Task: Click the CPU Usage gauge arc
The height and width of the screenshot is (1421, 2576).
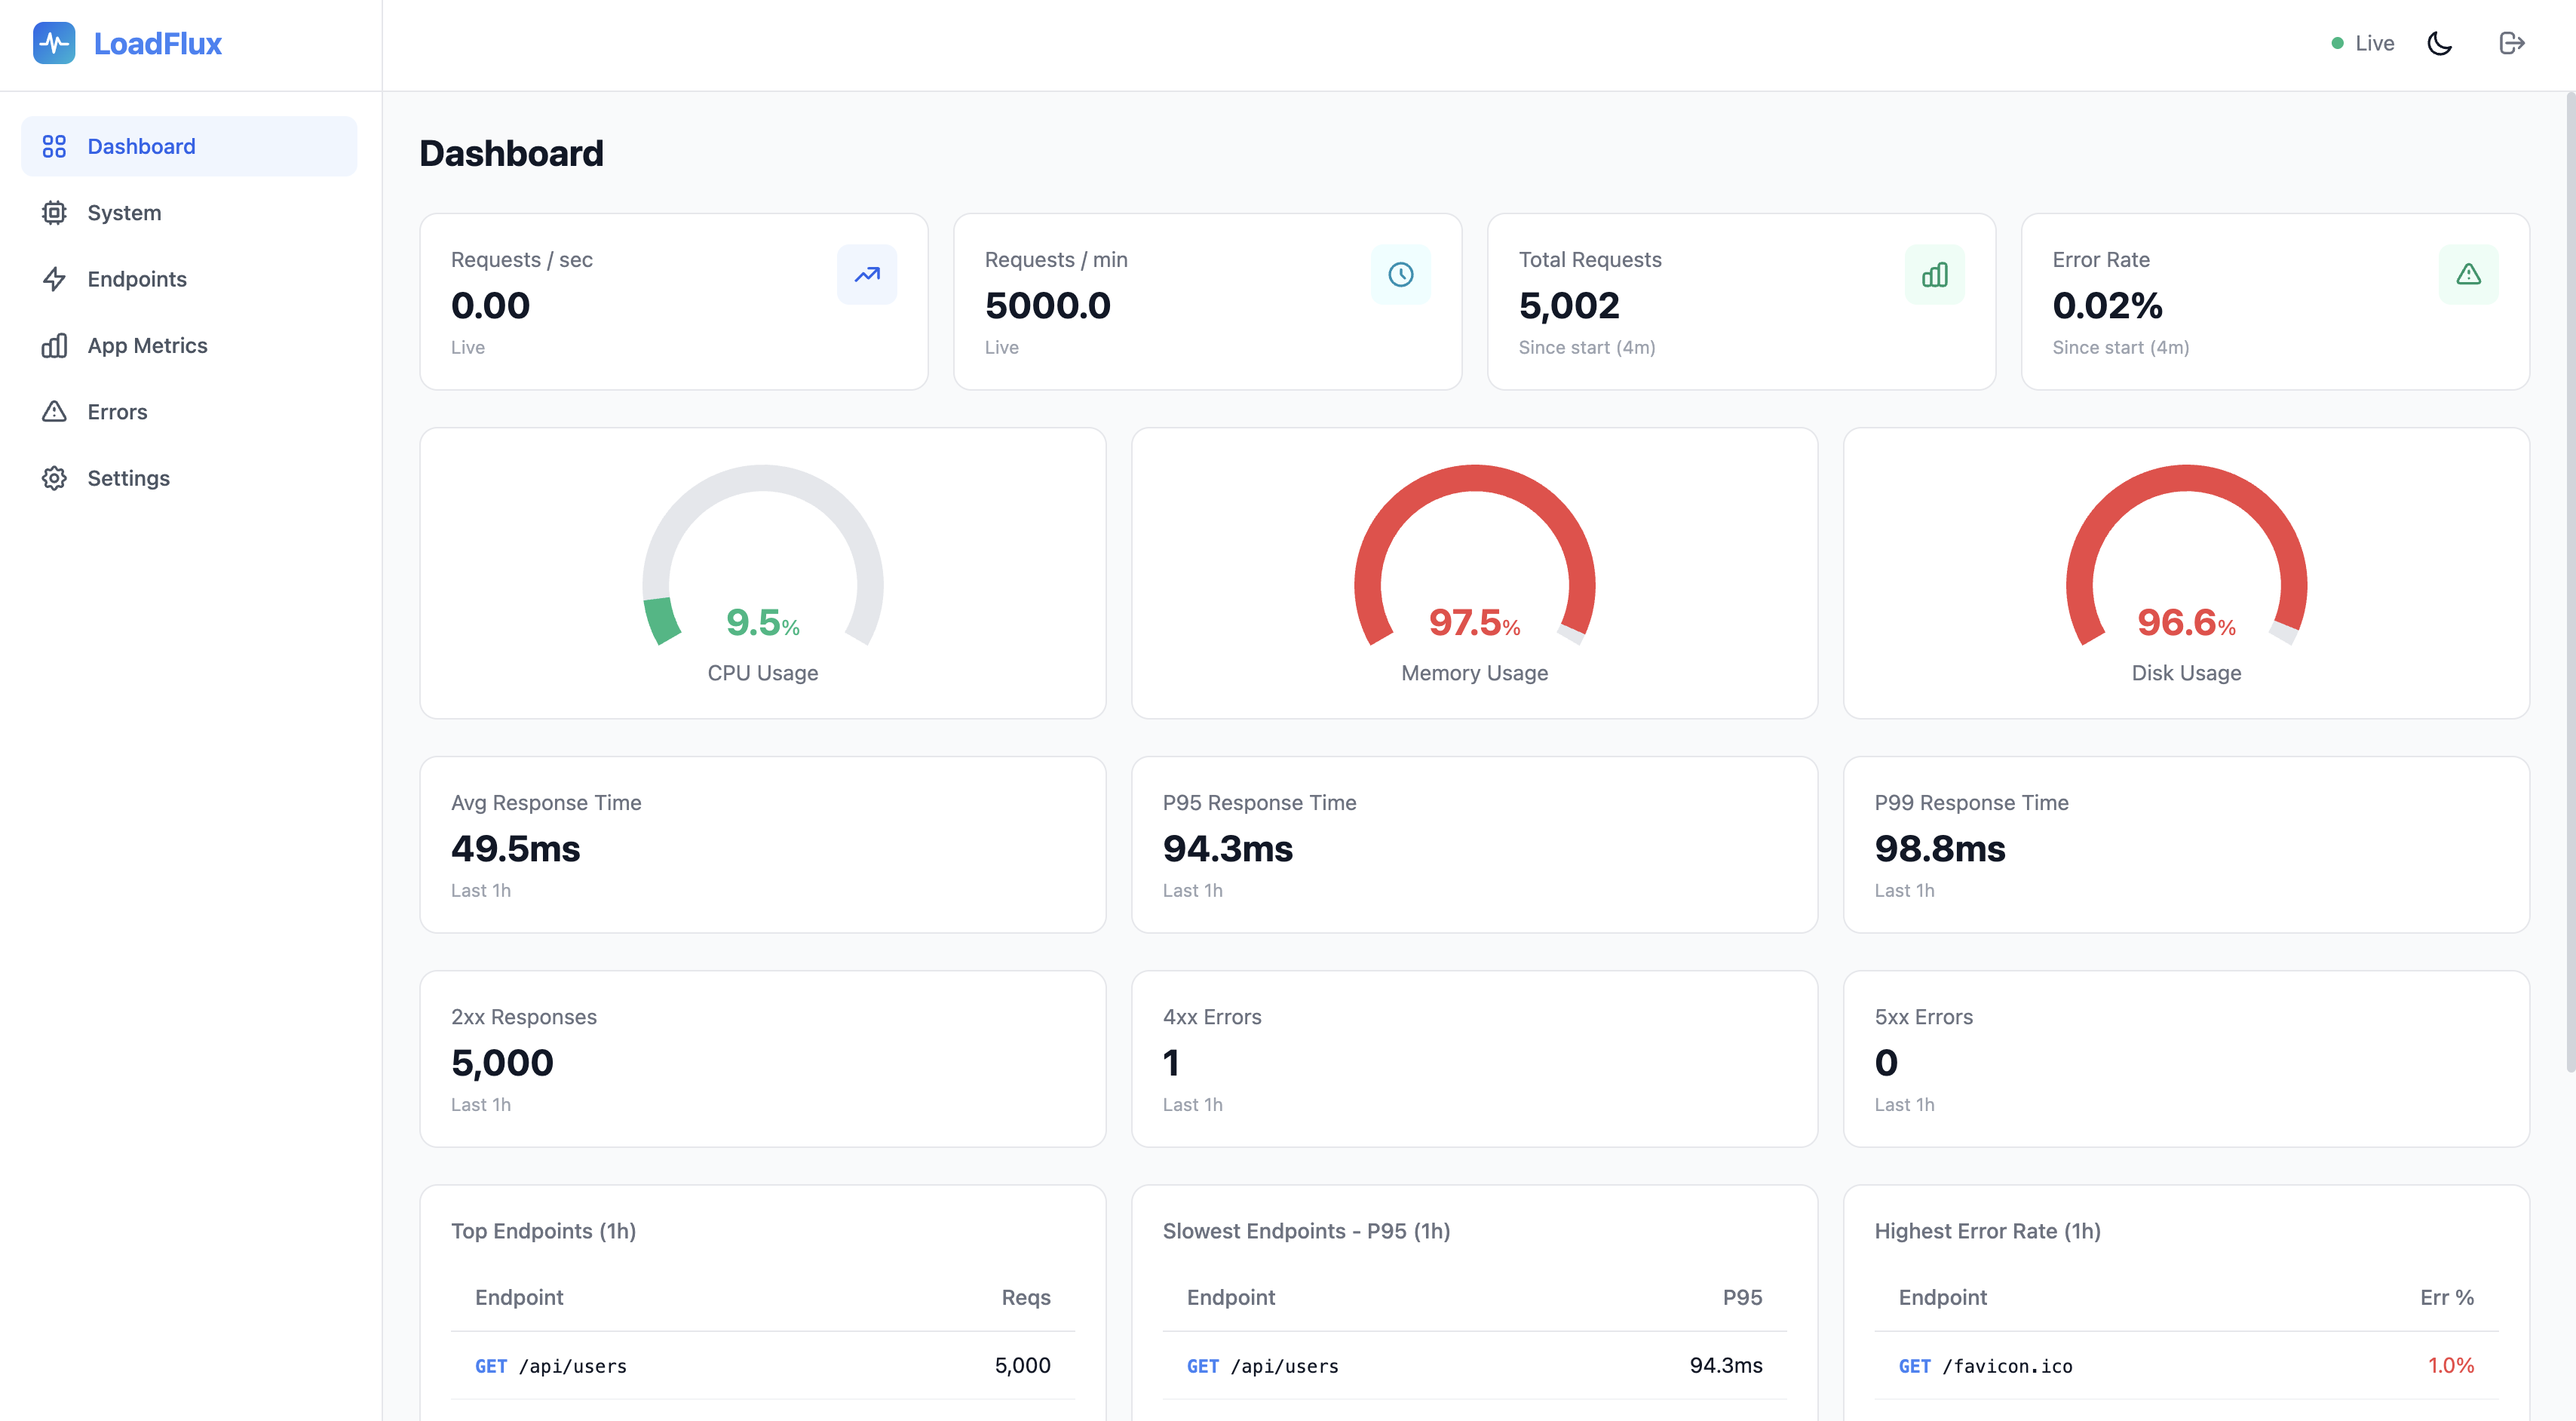Action: pos(763,480)
